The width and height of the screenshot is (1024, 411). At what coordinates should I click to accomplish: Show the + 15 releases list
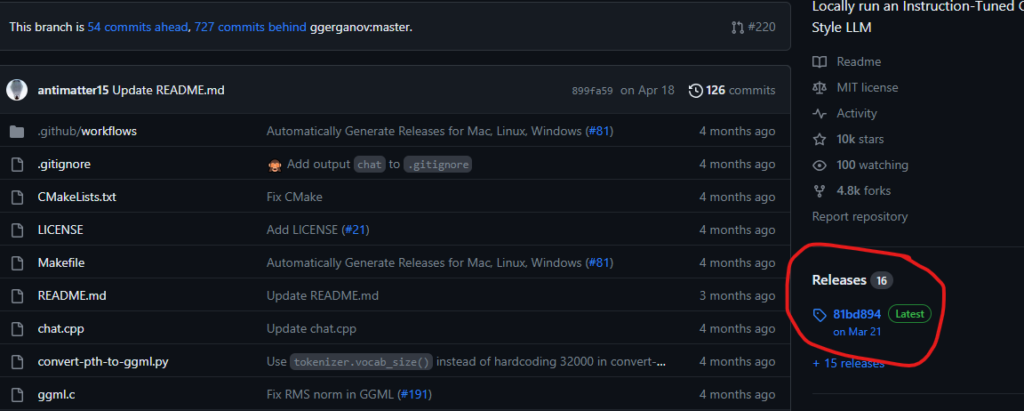click(848, 363)
